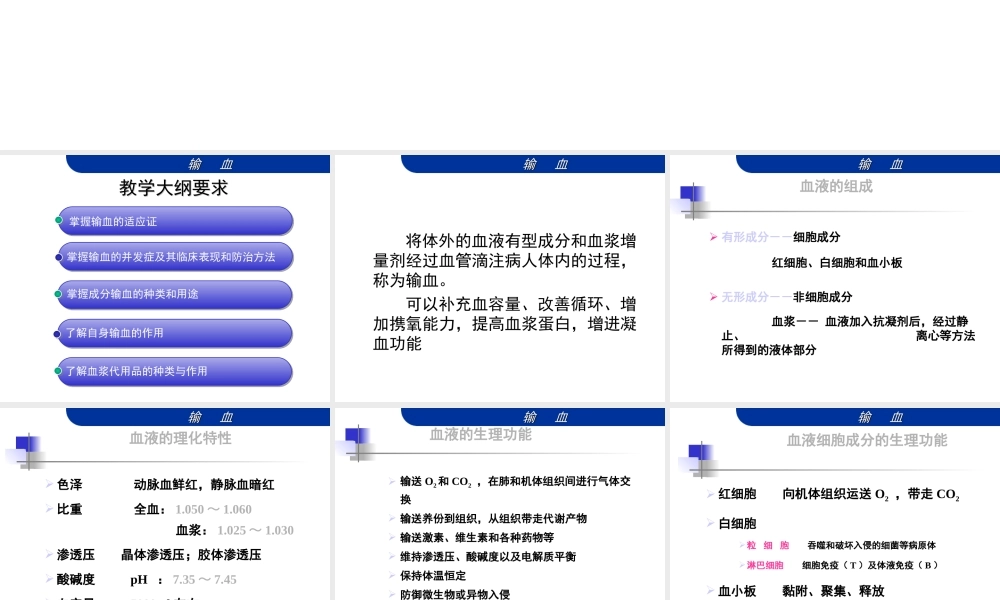Select green bullet beside 了解血浆代用品的种类与作用

point(59,368)
